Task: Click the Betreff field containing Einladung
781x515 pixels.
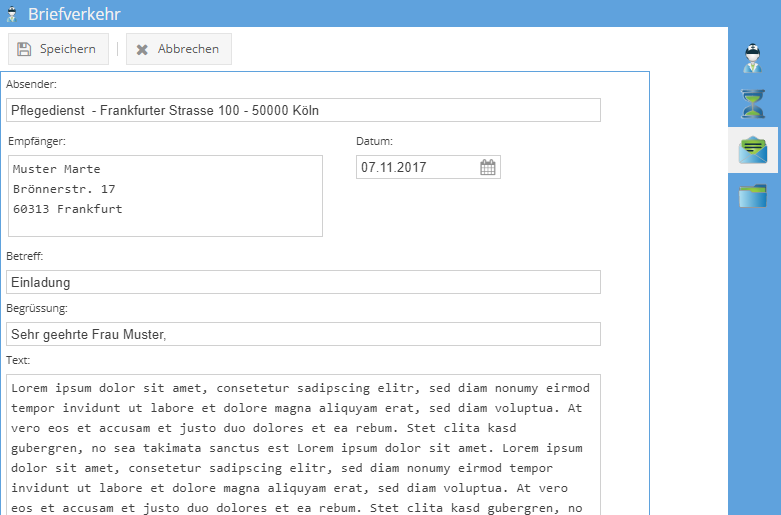Action: coord(303,282)
